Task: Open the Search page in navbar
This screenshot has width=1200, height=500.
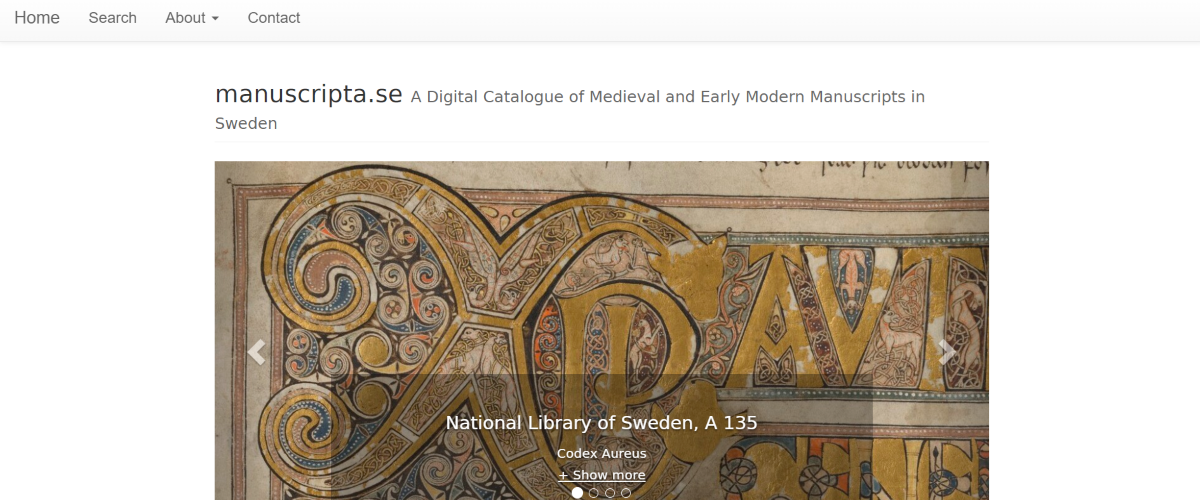Action: [112, 18]
